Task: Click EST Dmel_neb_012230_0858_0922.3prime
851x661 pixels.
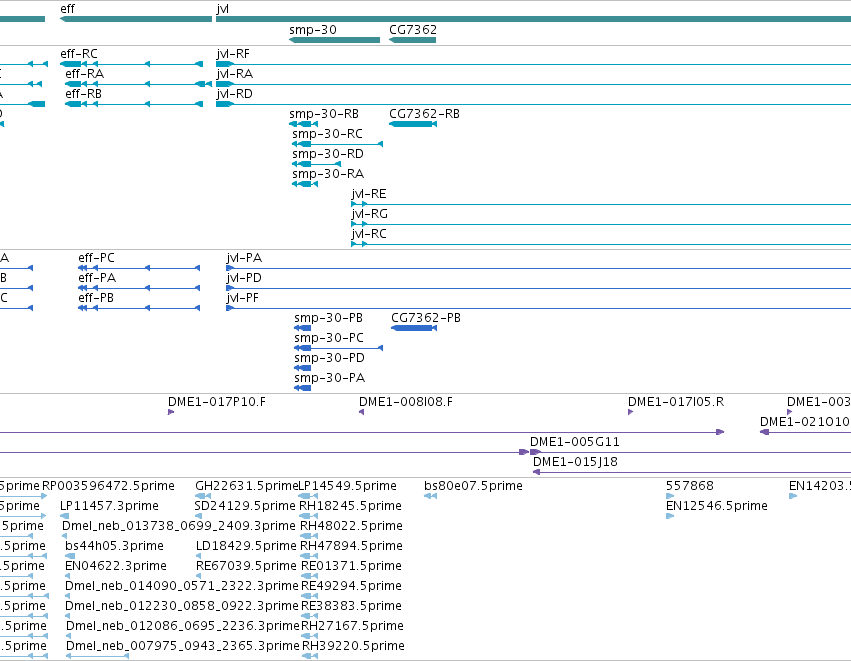Action: (x=68, y=616)
